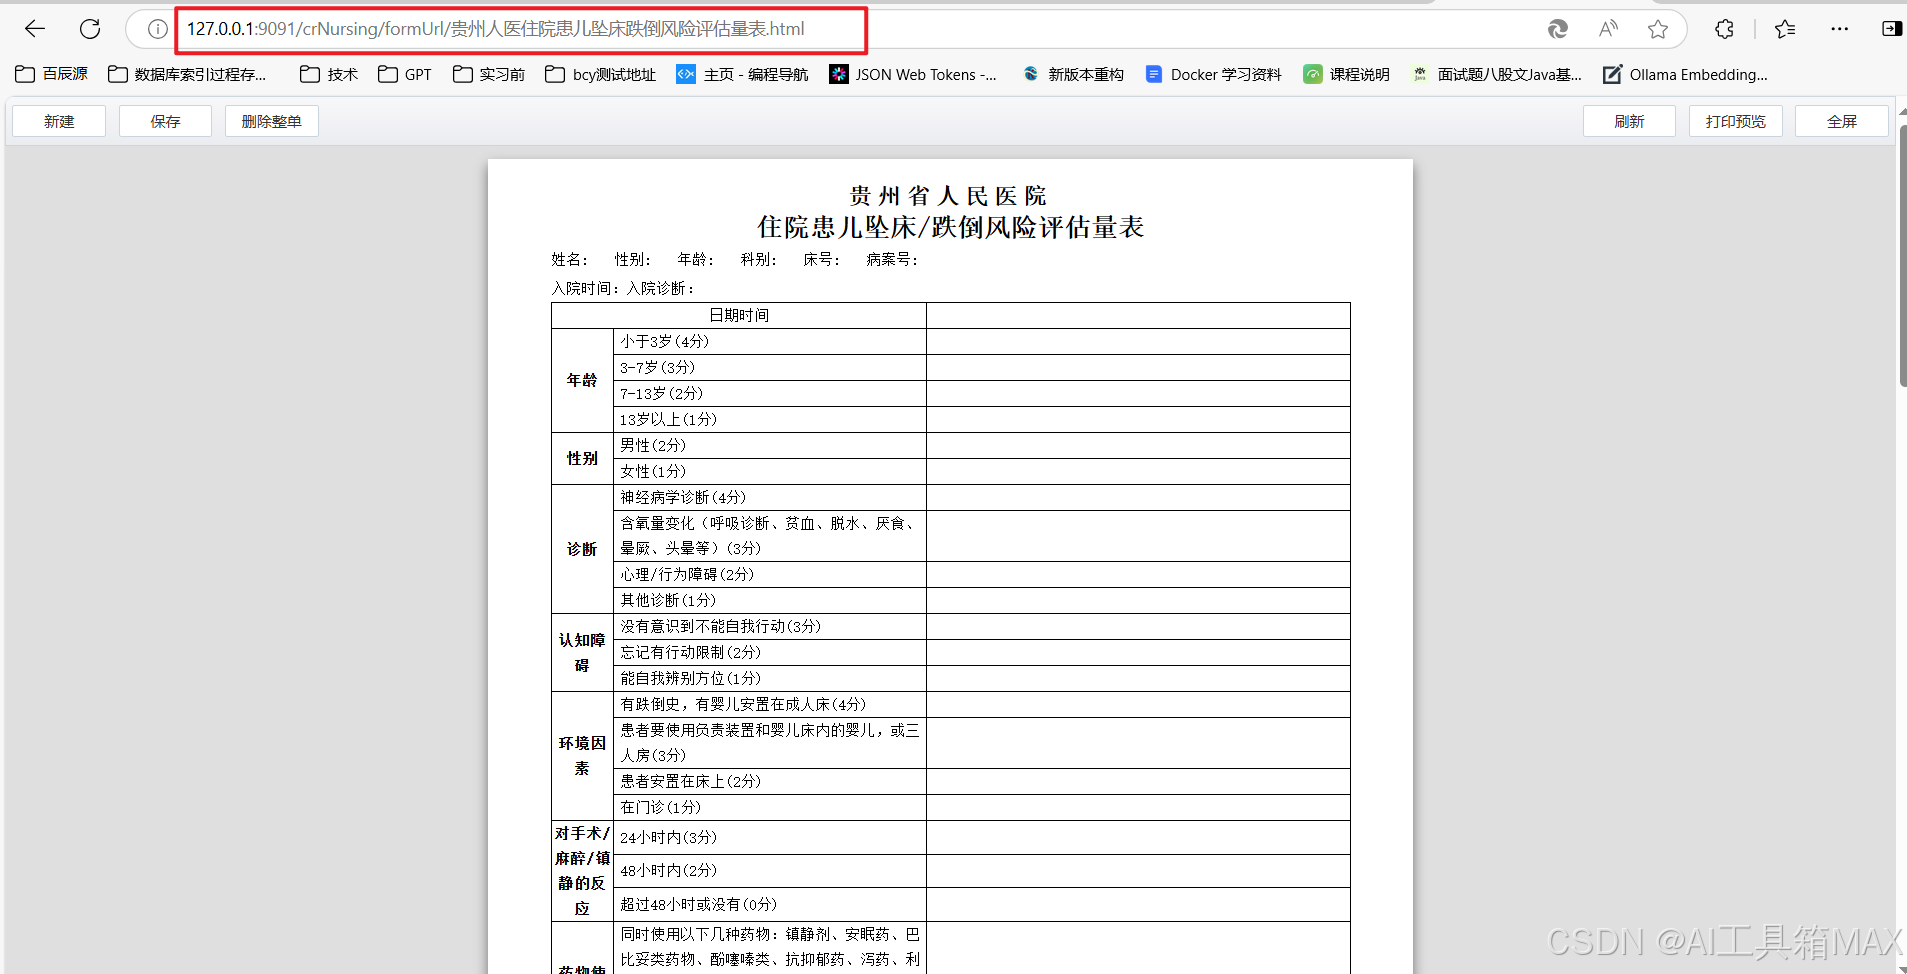Image resolution: width=1907 pixels, height=974 pixels.
Task: Click the 日期时间 header cell
Action: [x=739, y=315]
